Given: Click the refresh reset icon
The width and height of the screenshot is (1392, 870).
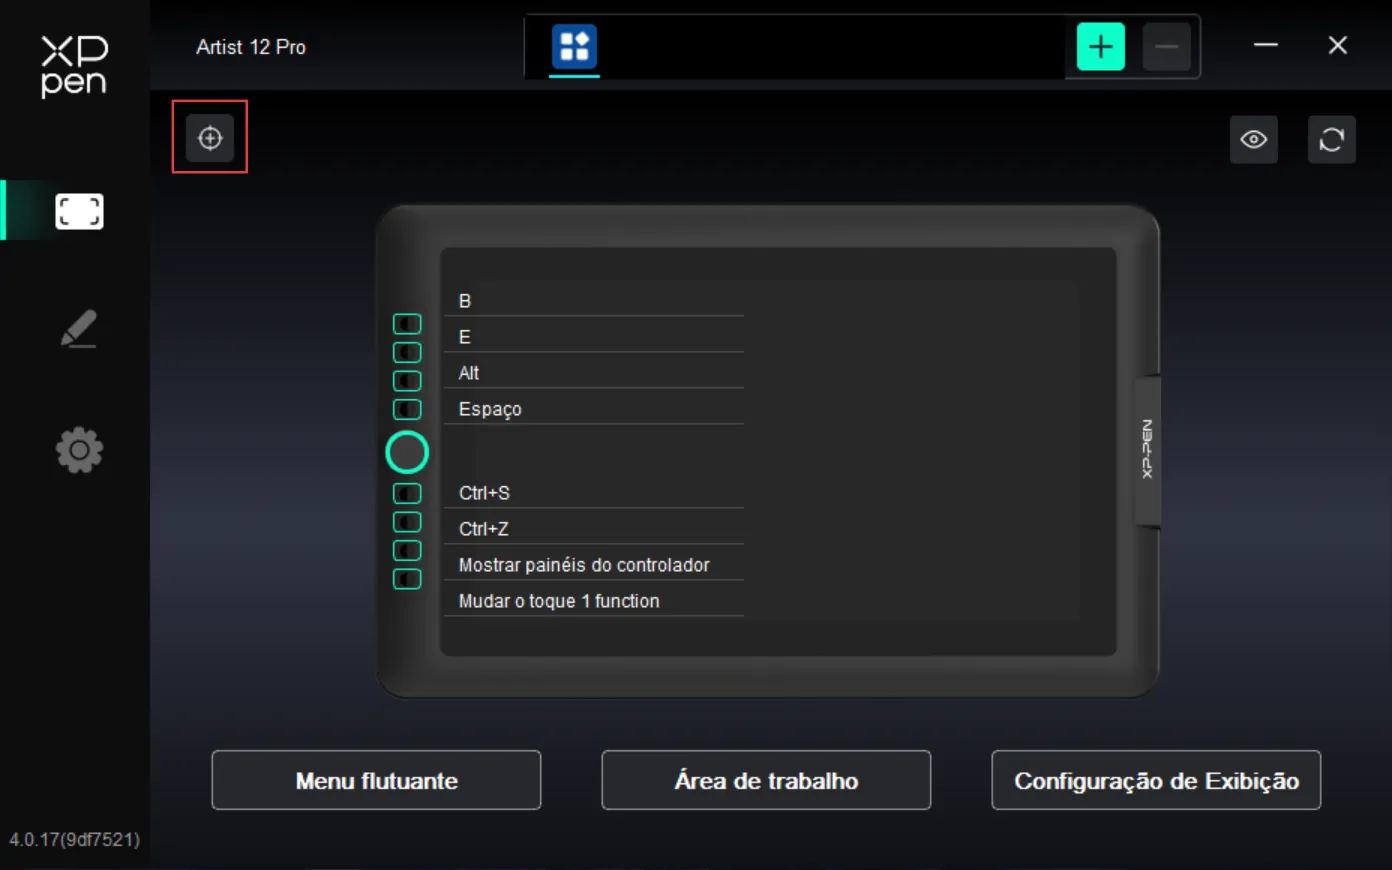Looking at the screenshot, I should pos(1332,139).
